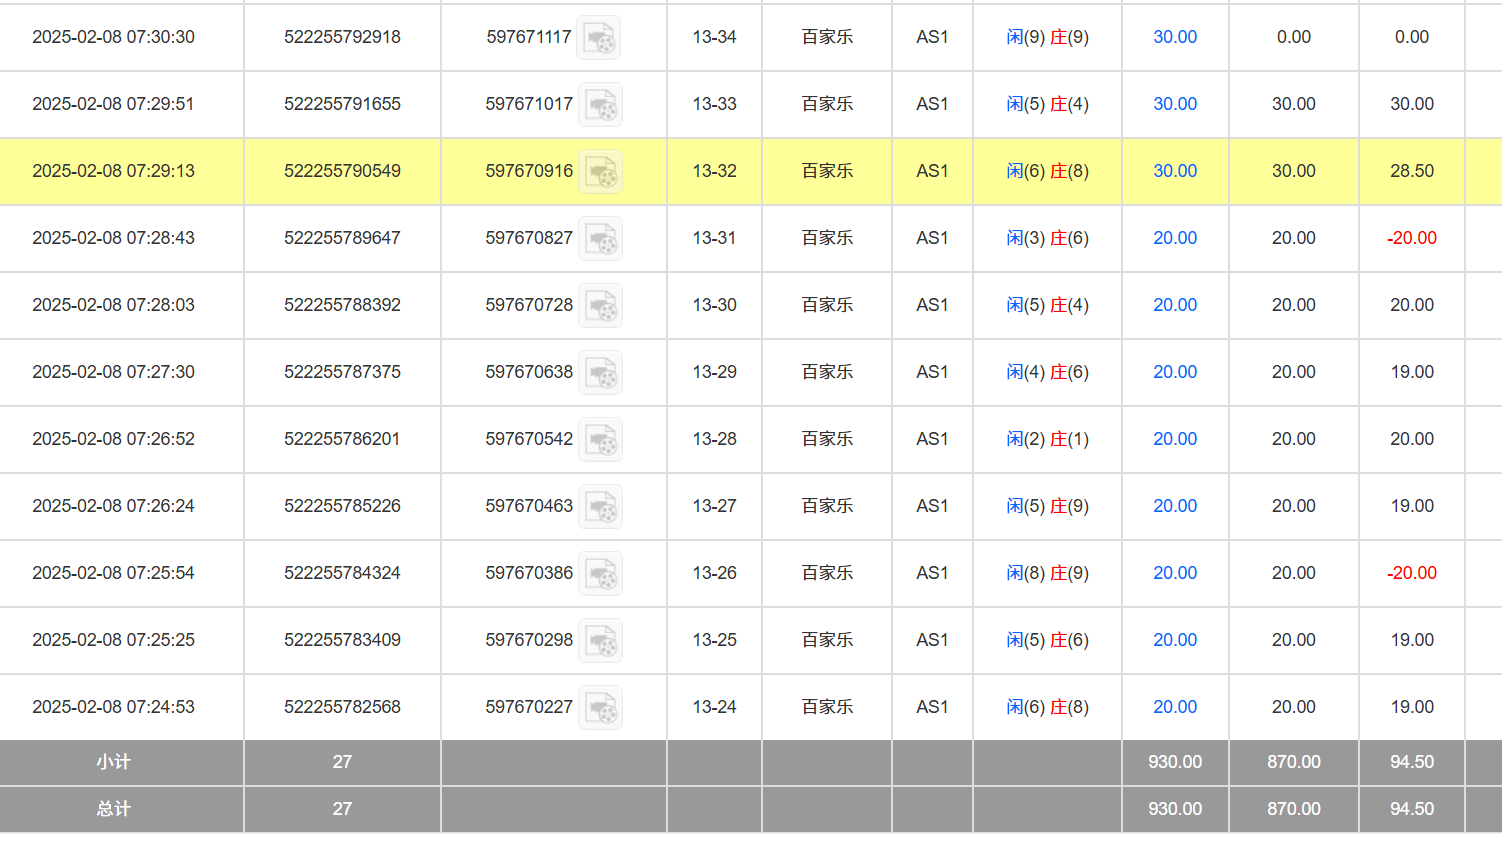Image resolution: width=1502 pixels, height=851 pixels.
Task: Open video icon beside 597670298
Action: [x=601, y=641]
